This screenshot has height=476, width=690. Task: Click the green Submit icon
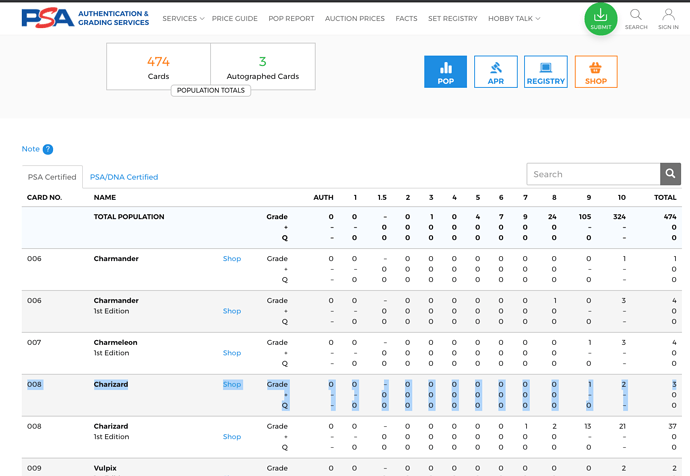tap(600, 18)
